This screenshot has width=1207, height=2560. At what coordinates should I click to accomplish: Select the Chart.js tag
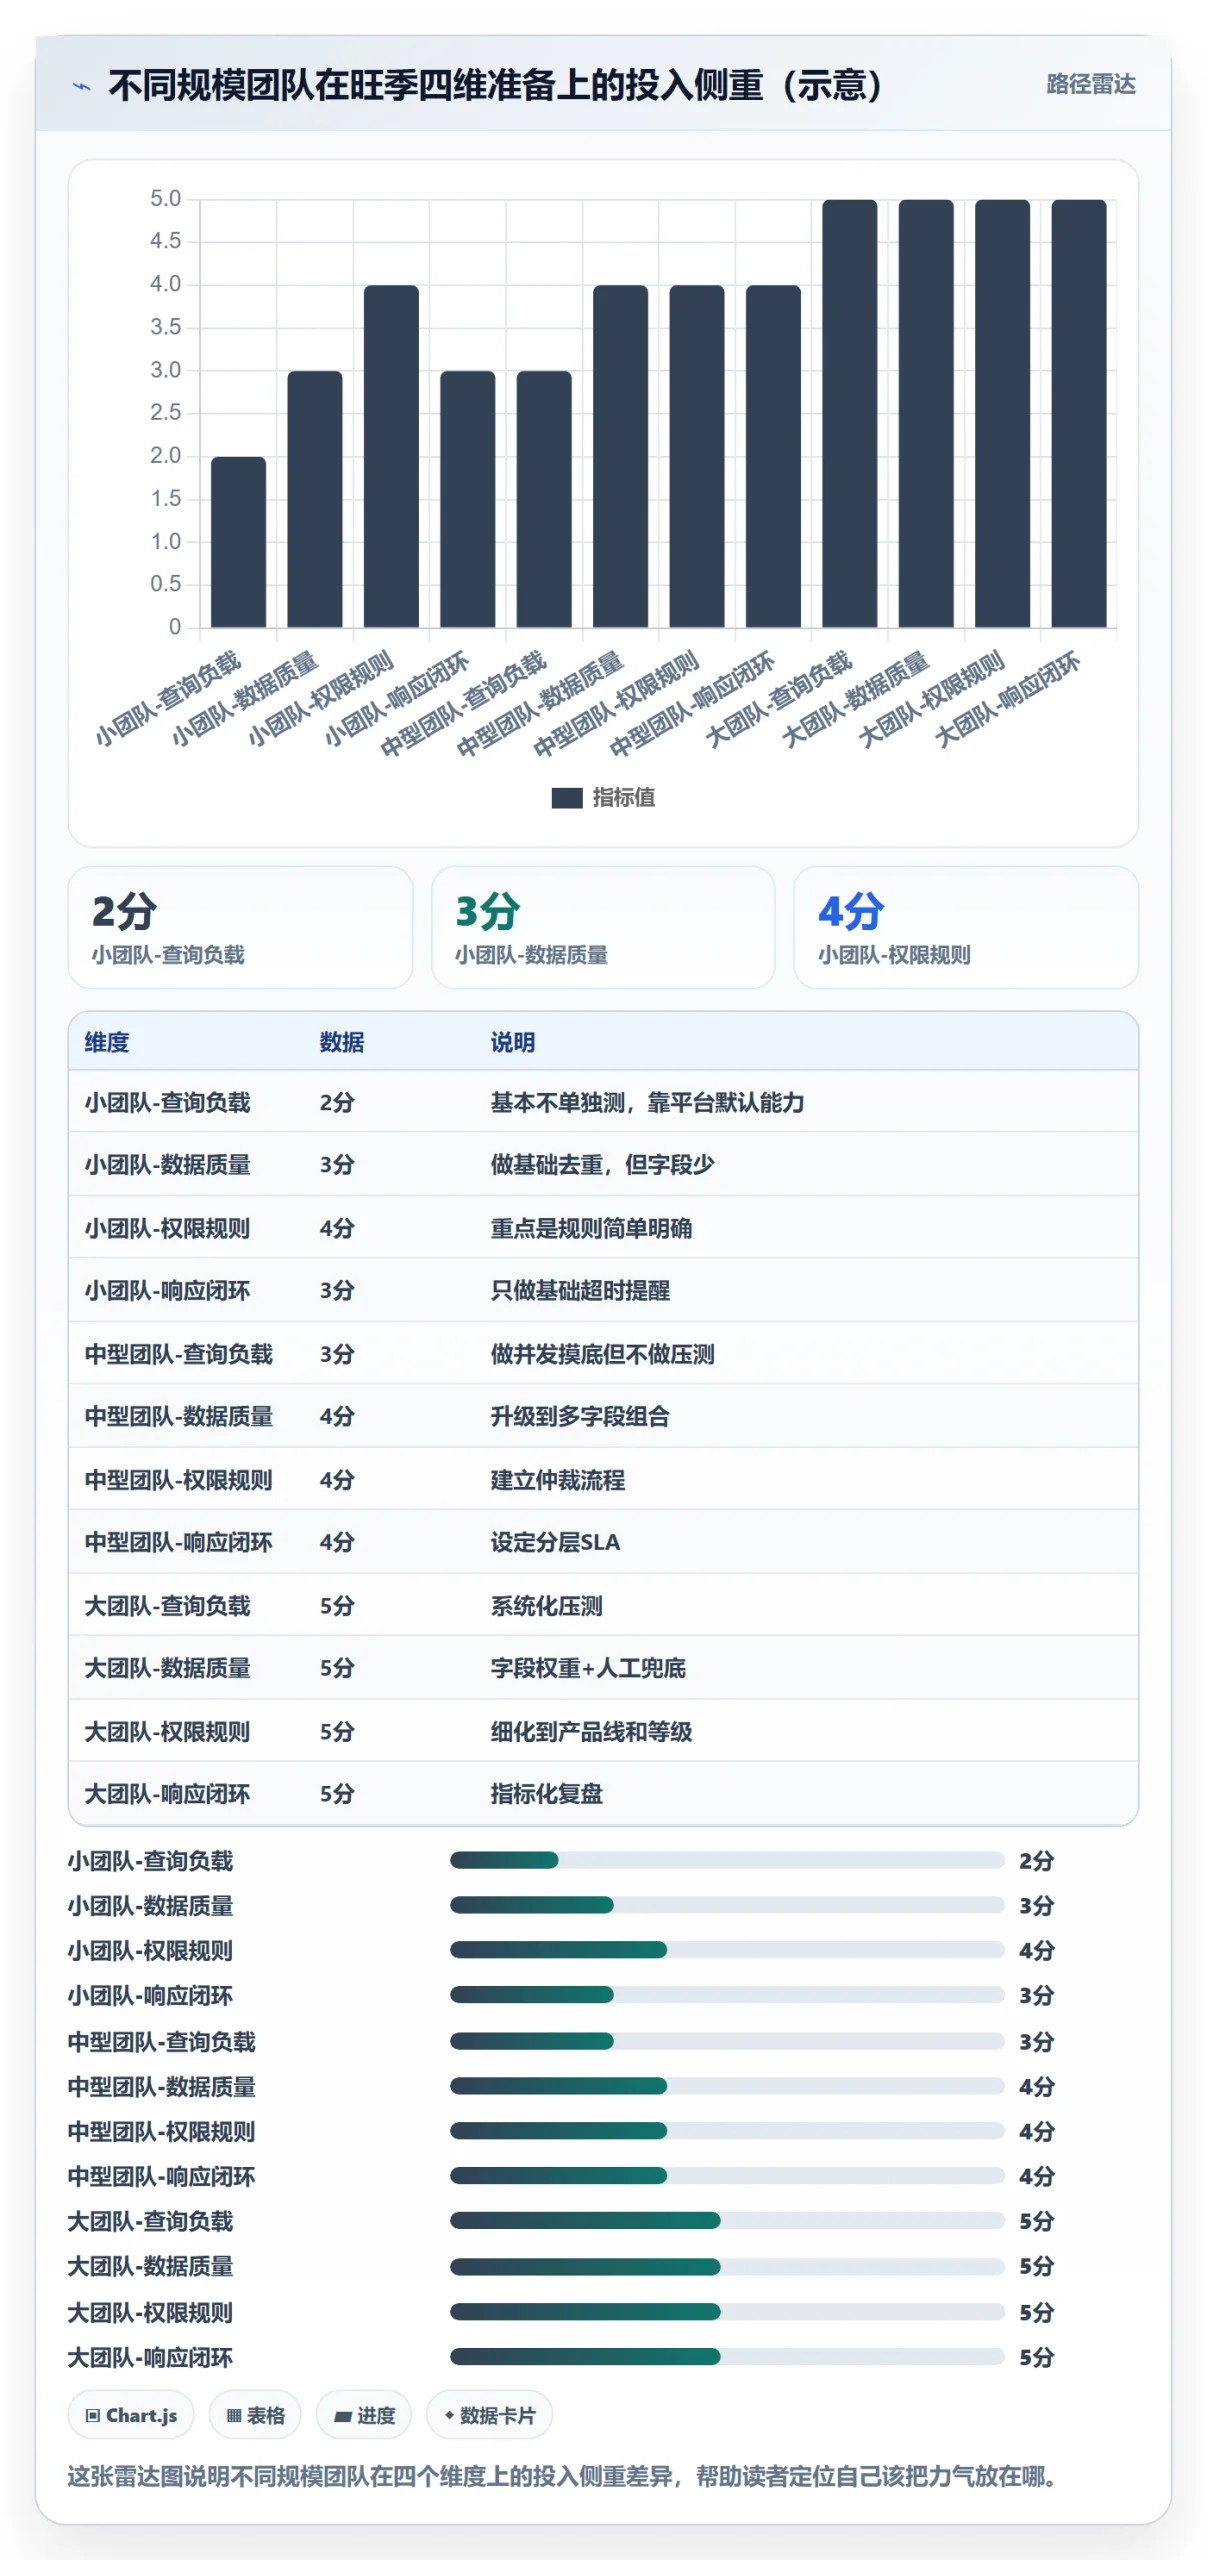(131, 2415)
